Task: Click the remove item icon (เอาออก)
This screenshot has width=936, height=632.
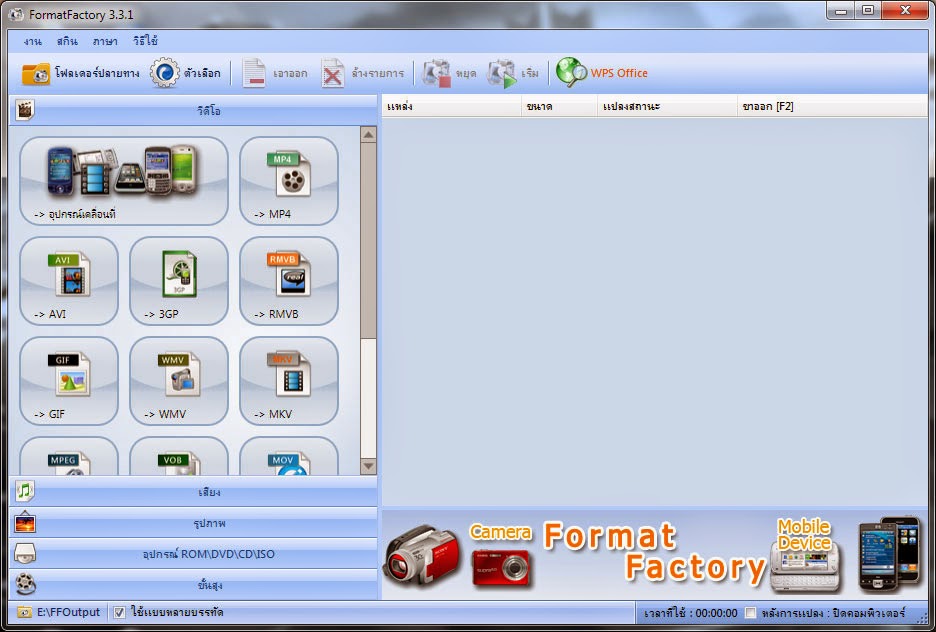Action: click(x=254, y=73)
